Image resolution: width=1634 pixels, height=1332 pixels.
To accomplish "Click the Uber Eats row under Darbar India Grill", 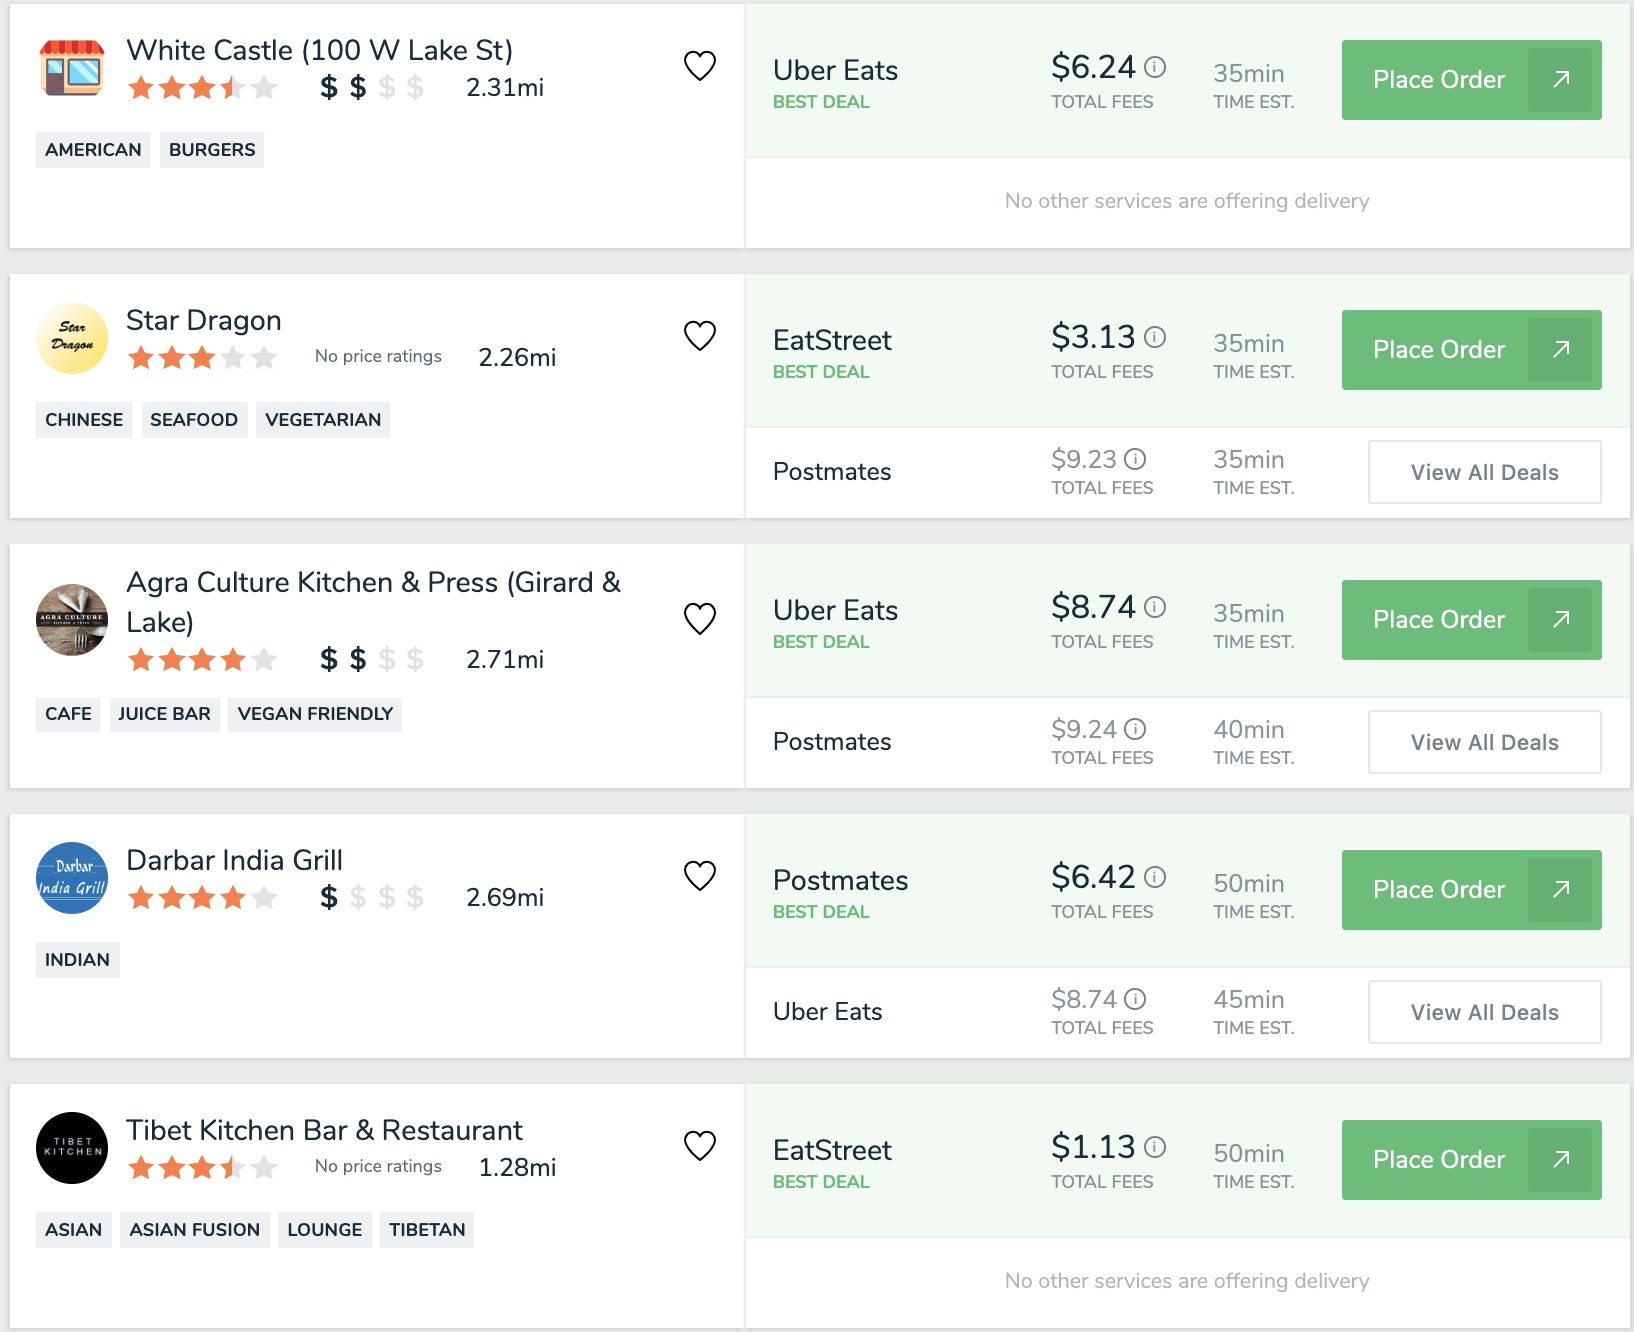I will (1187, 1012).
